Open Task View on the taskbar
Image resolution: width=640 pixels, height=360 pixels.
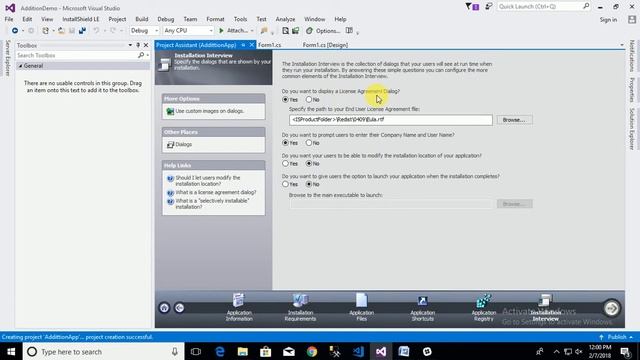(196, 351)
